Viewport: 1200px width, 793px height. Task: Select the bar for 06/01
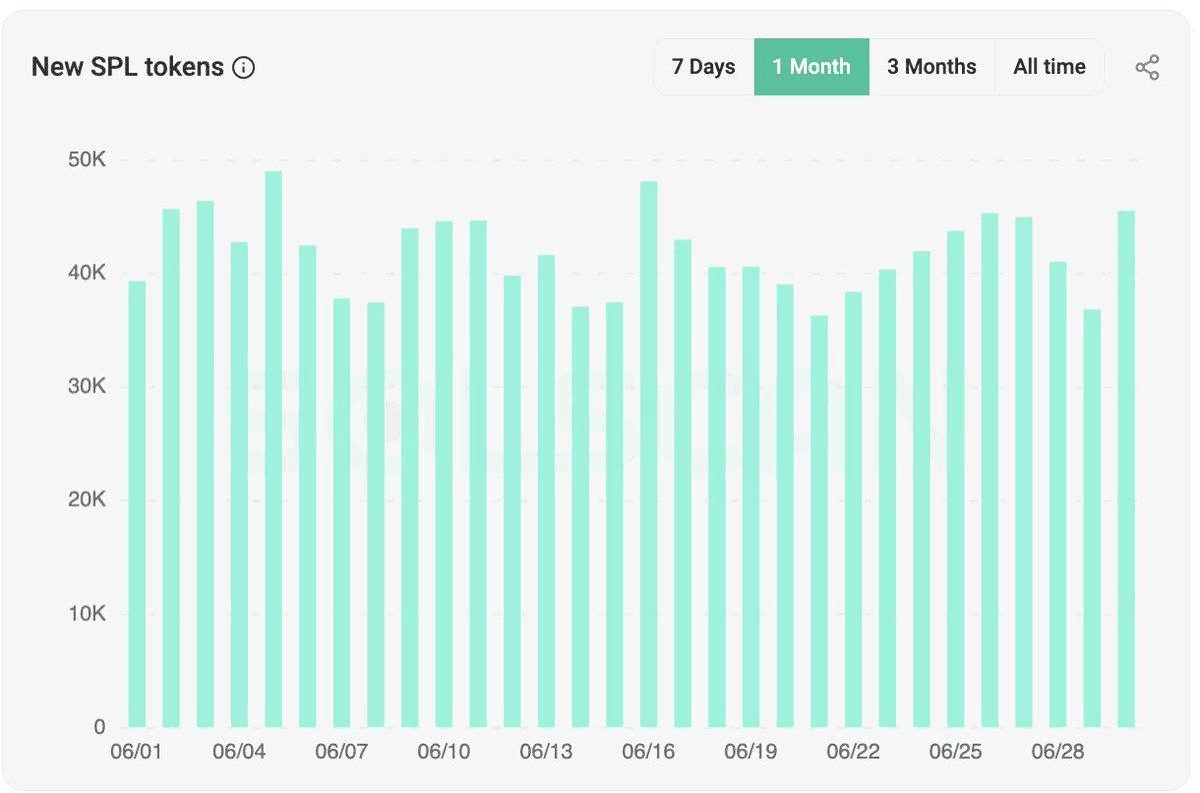point(137,504)
